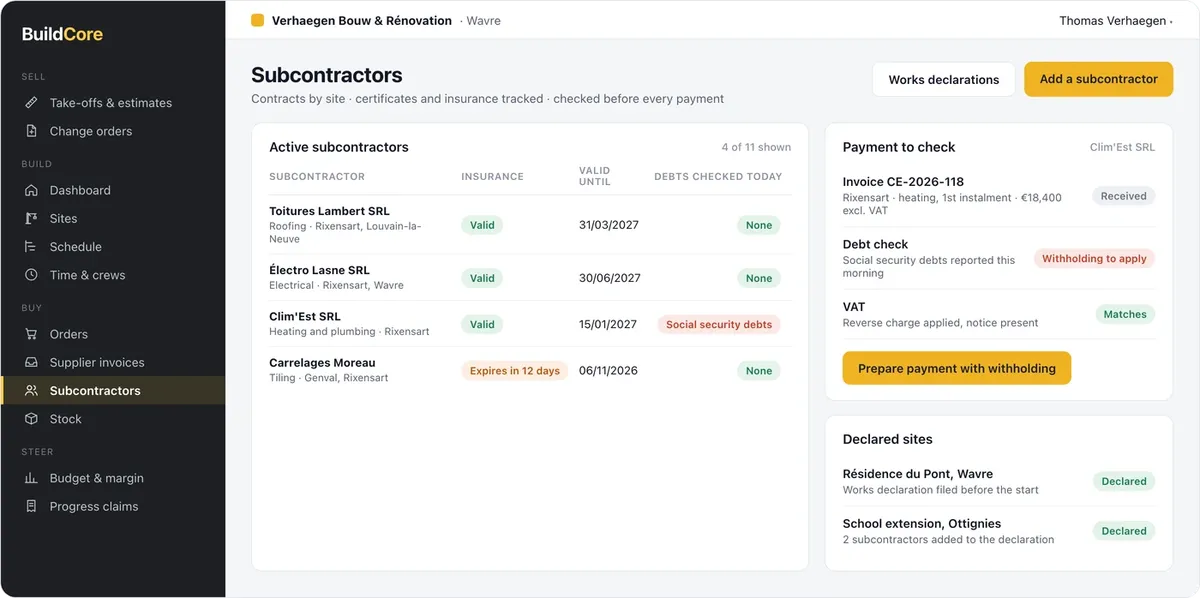The image size is (1200, 598).
Task: Click None badge in Électro Lasne row
Action: point(759,278)
